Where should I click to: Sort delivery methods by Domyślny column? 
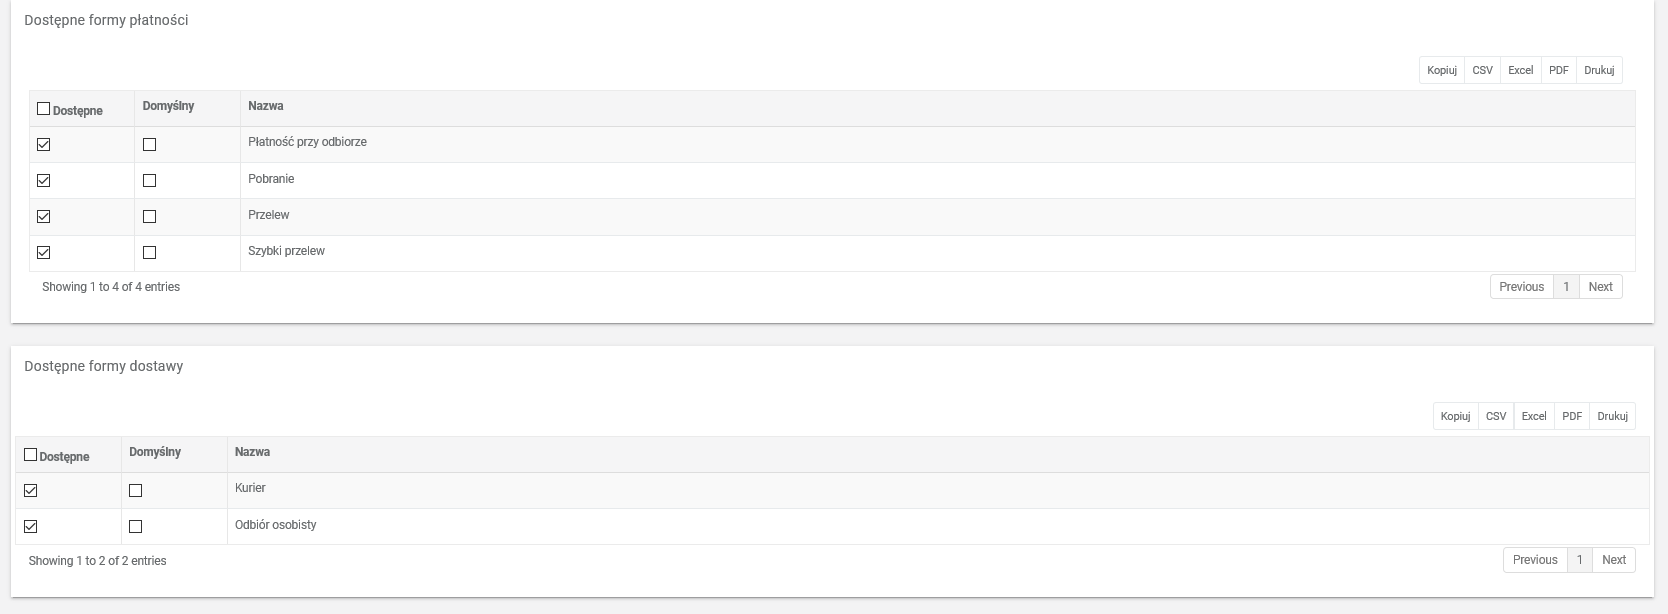[x=155, y=452]
